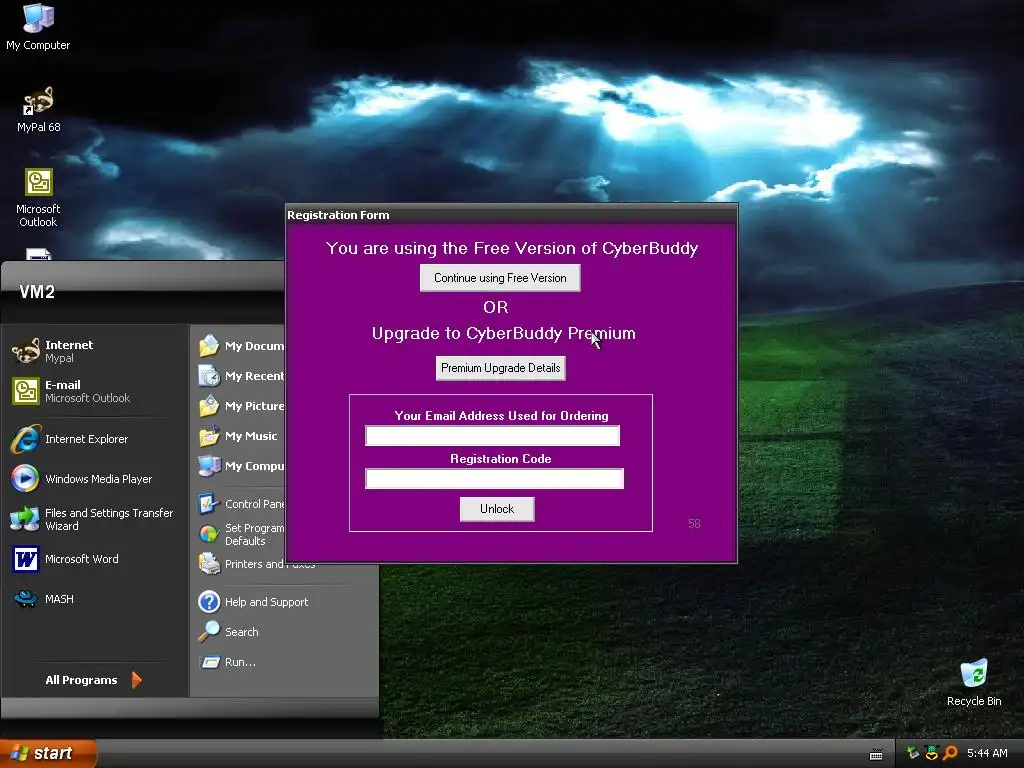The image size is (1024, 768).
Task: Open Files and Settings Transfer Wizard
Action: pyautogui.click(x=91, y=519)
